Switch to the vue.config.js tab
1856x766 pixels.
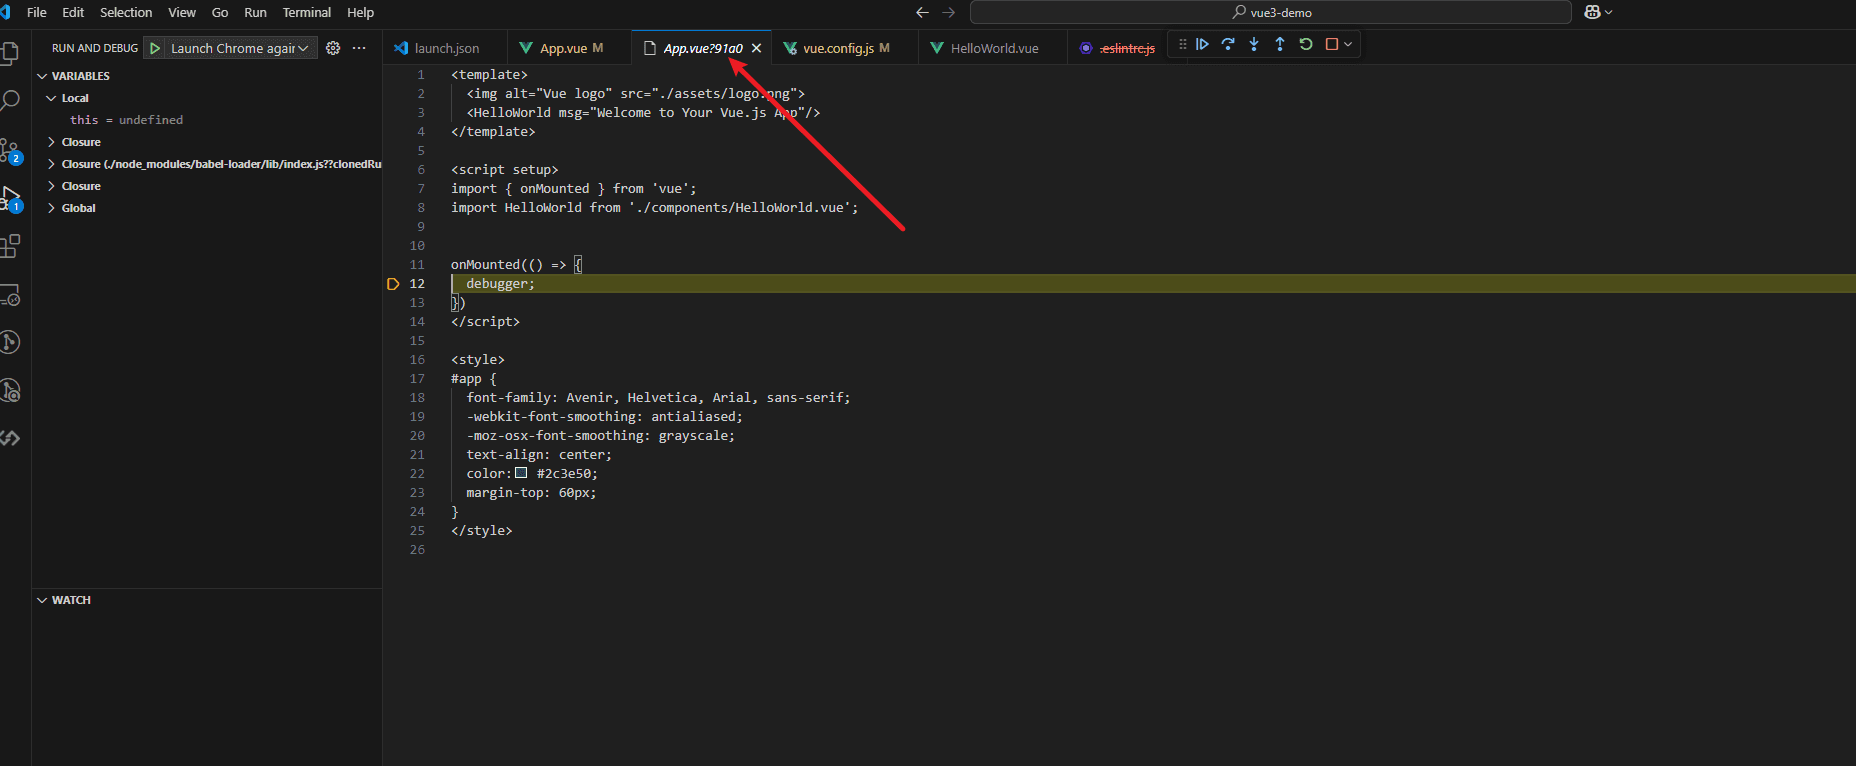pyautogui.click(x=845, y=48)
